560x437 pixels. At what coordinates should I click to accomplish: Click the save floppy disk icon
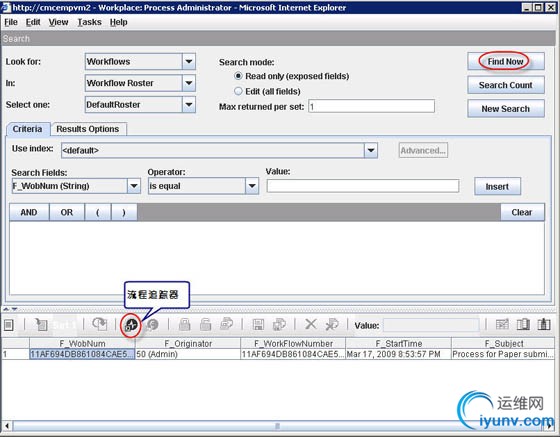(x=258, y=324)
